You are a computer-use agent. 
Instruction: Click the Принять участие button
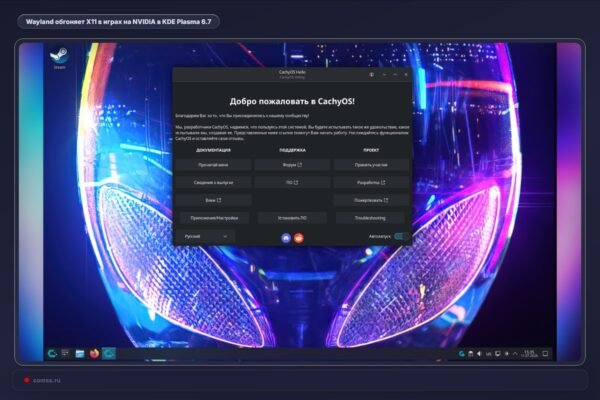click(371, 165)
